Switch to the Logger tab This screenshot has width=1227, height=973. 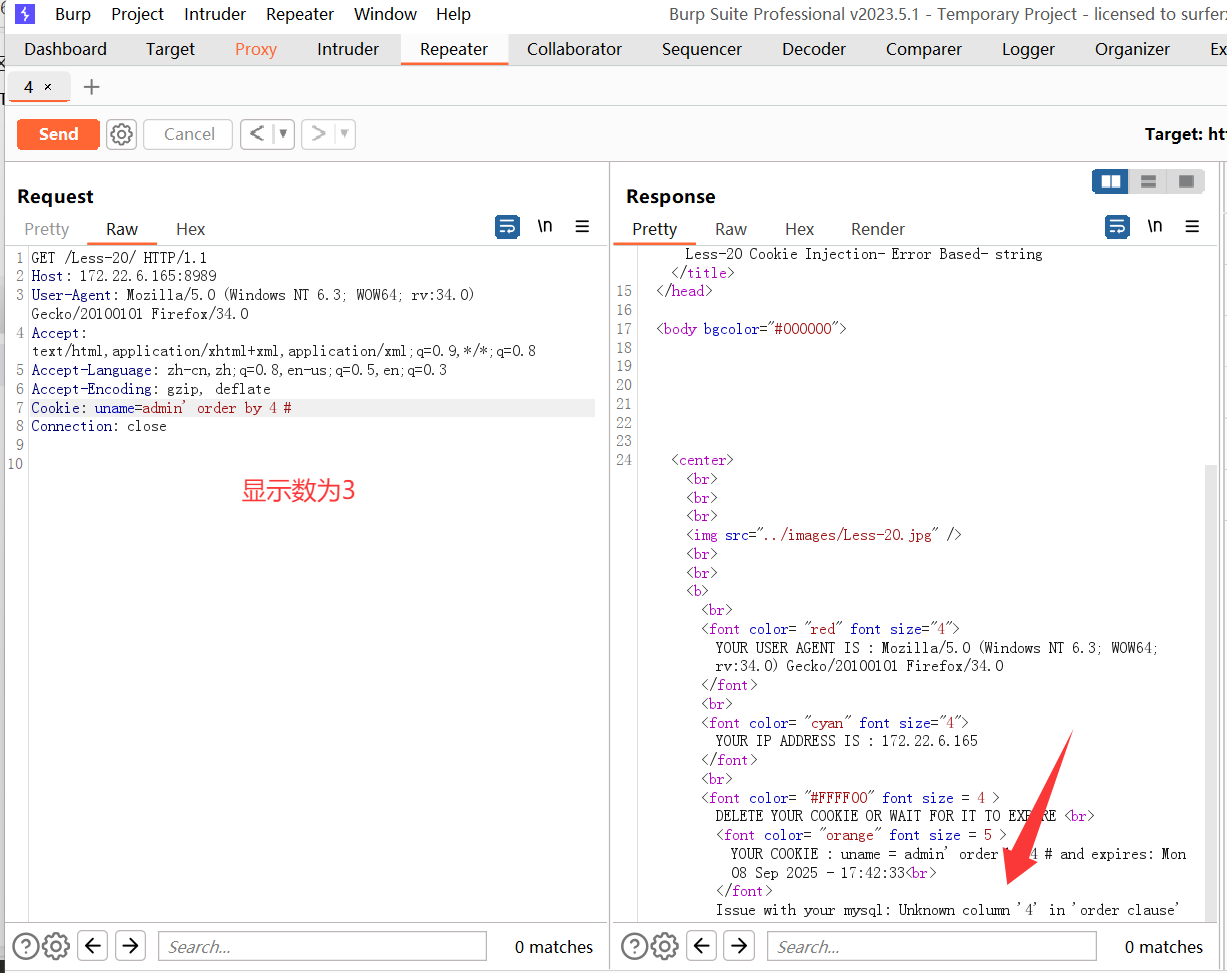click(1028, 49)
